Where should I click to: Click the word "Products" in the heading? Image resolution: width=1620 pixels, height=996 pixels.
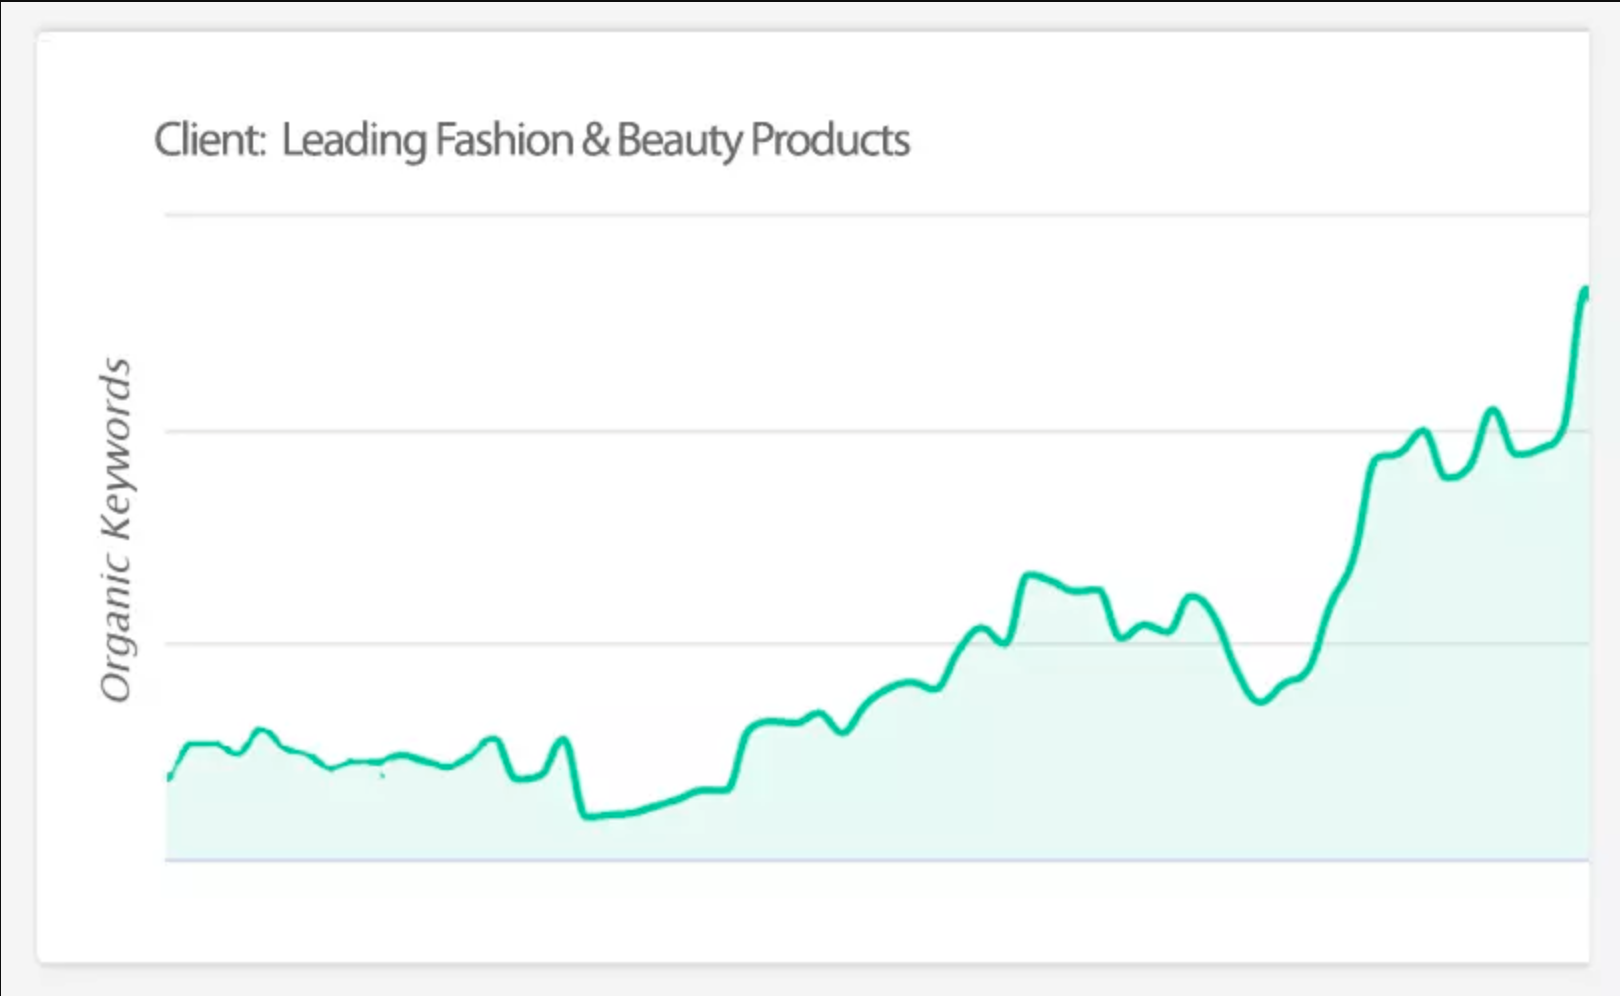coord(830,140)
